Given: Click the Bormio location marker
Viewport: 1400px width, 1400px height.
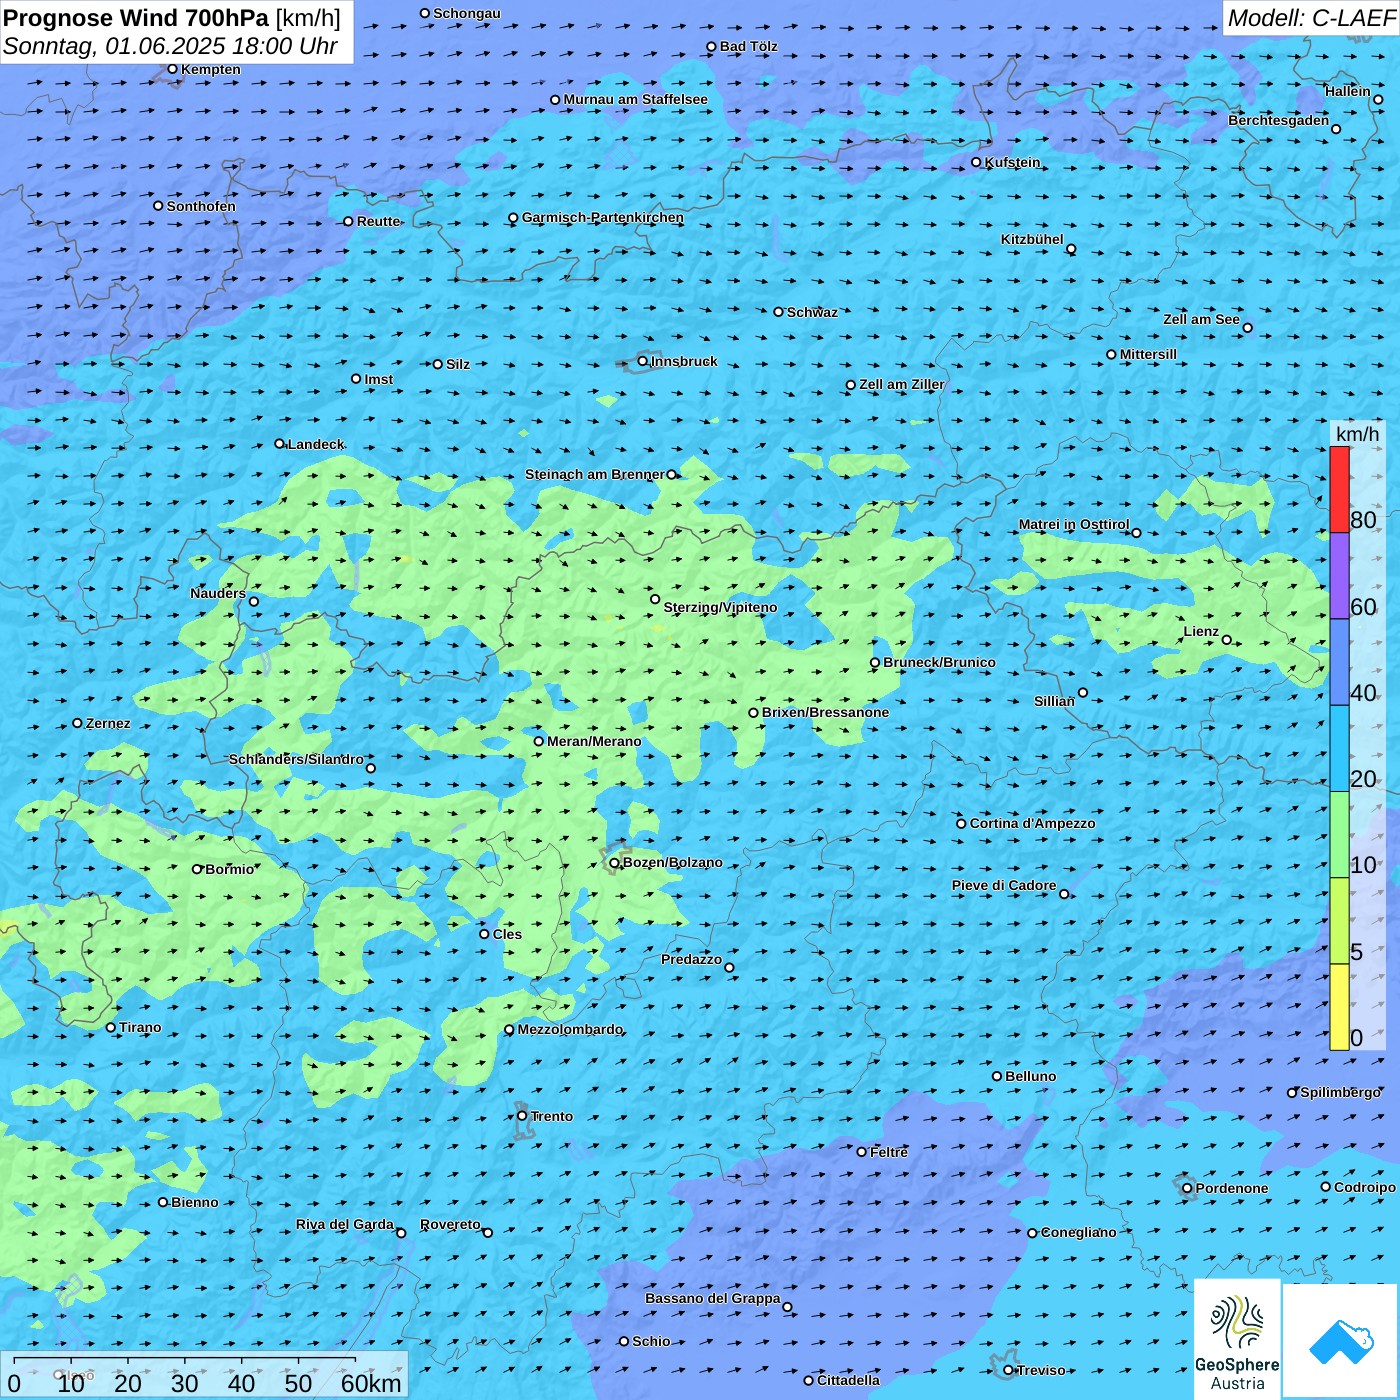Looking at the screenshot, I should [197, 869].
